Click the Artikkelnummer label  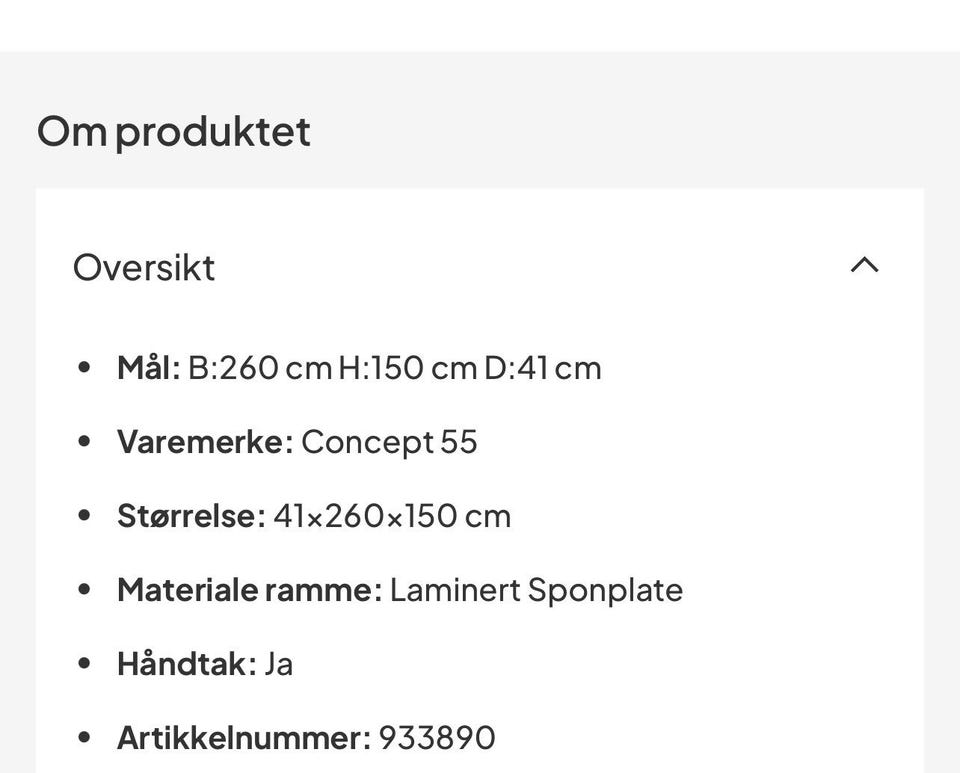(x=243, y=738)
